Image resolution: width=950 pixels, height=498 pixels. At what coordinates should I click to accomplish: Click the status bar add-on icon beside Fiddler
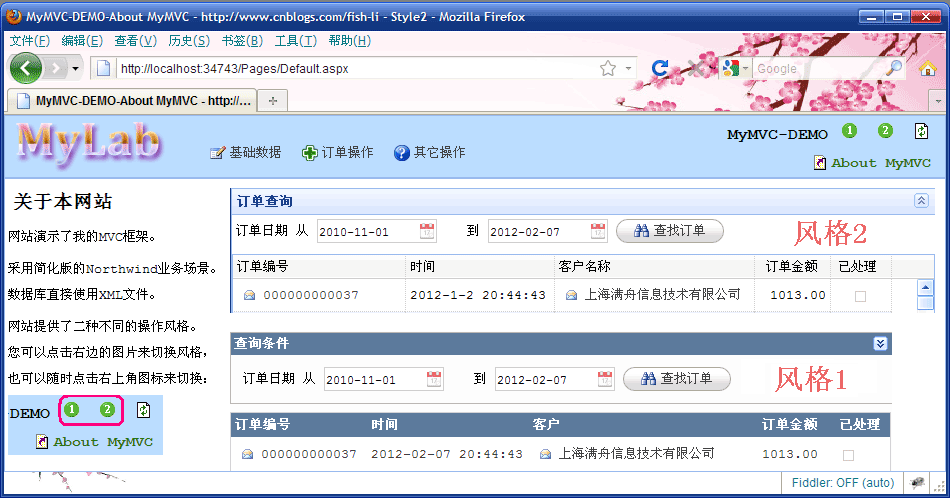(917, 483)
